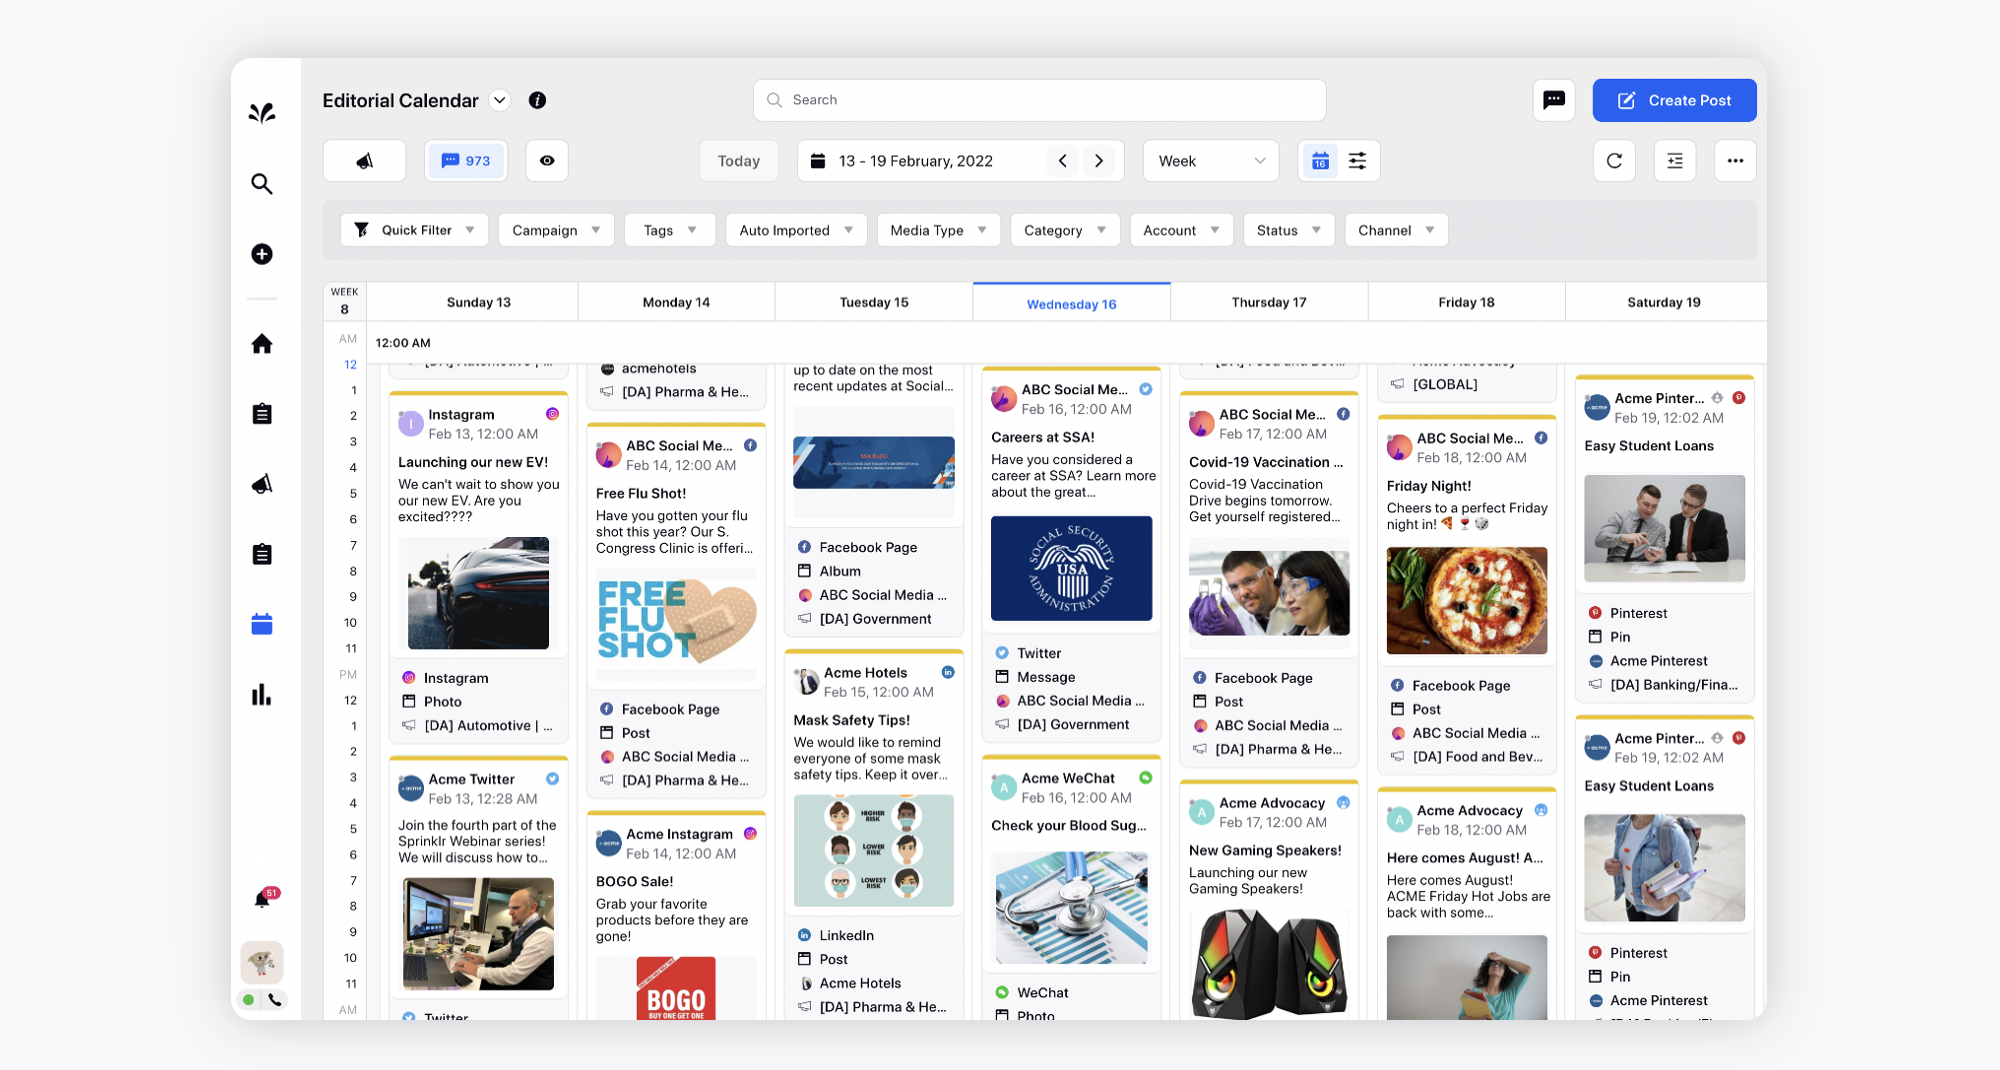Screen dimensions: 2000x1070
Task: Select Wednesday 16 column header
Action: pyautogui.click(x=1071, y=303)
